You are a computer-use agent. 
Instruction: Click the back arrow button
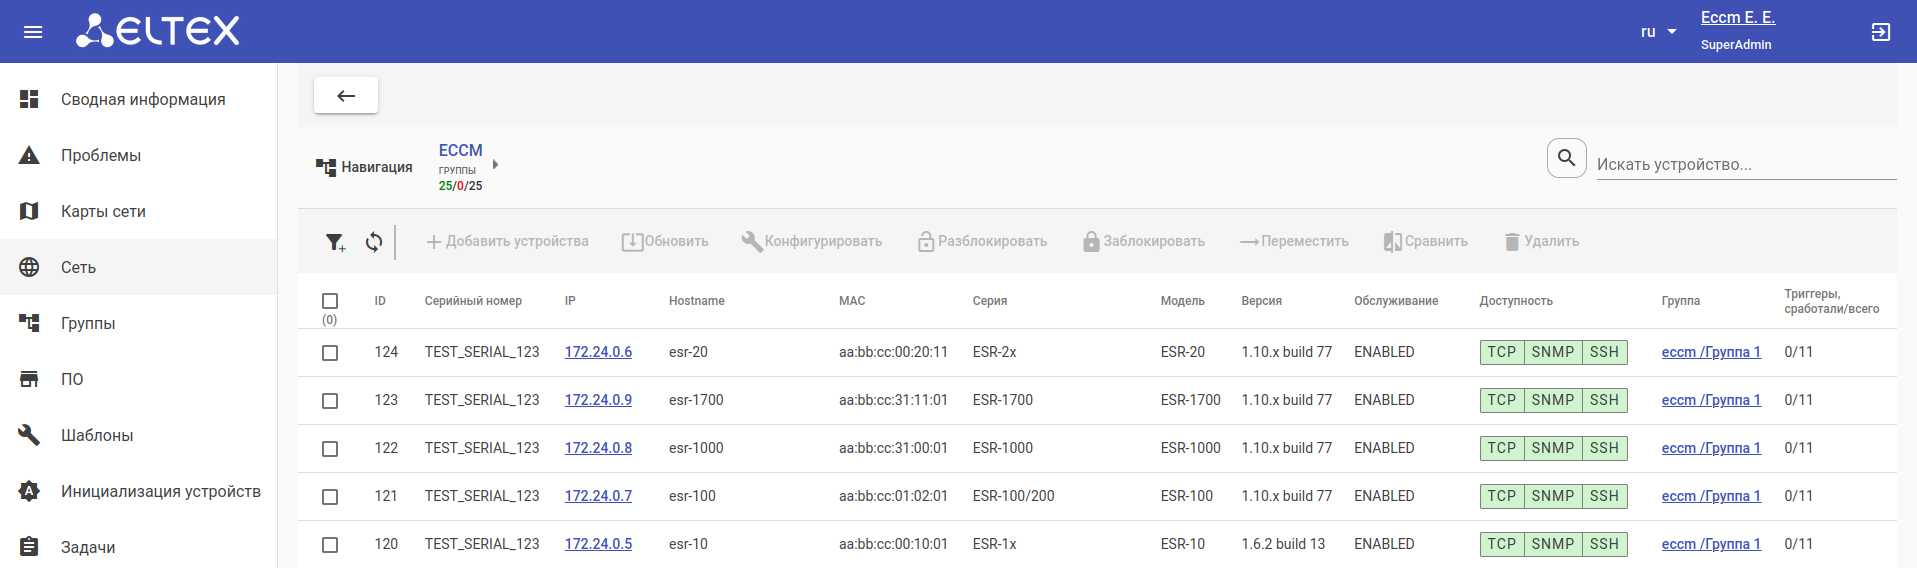(346, 96)
